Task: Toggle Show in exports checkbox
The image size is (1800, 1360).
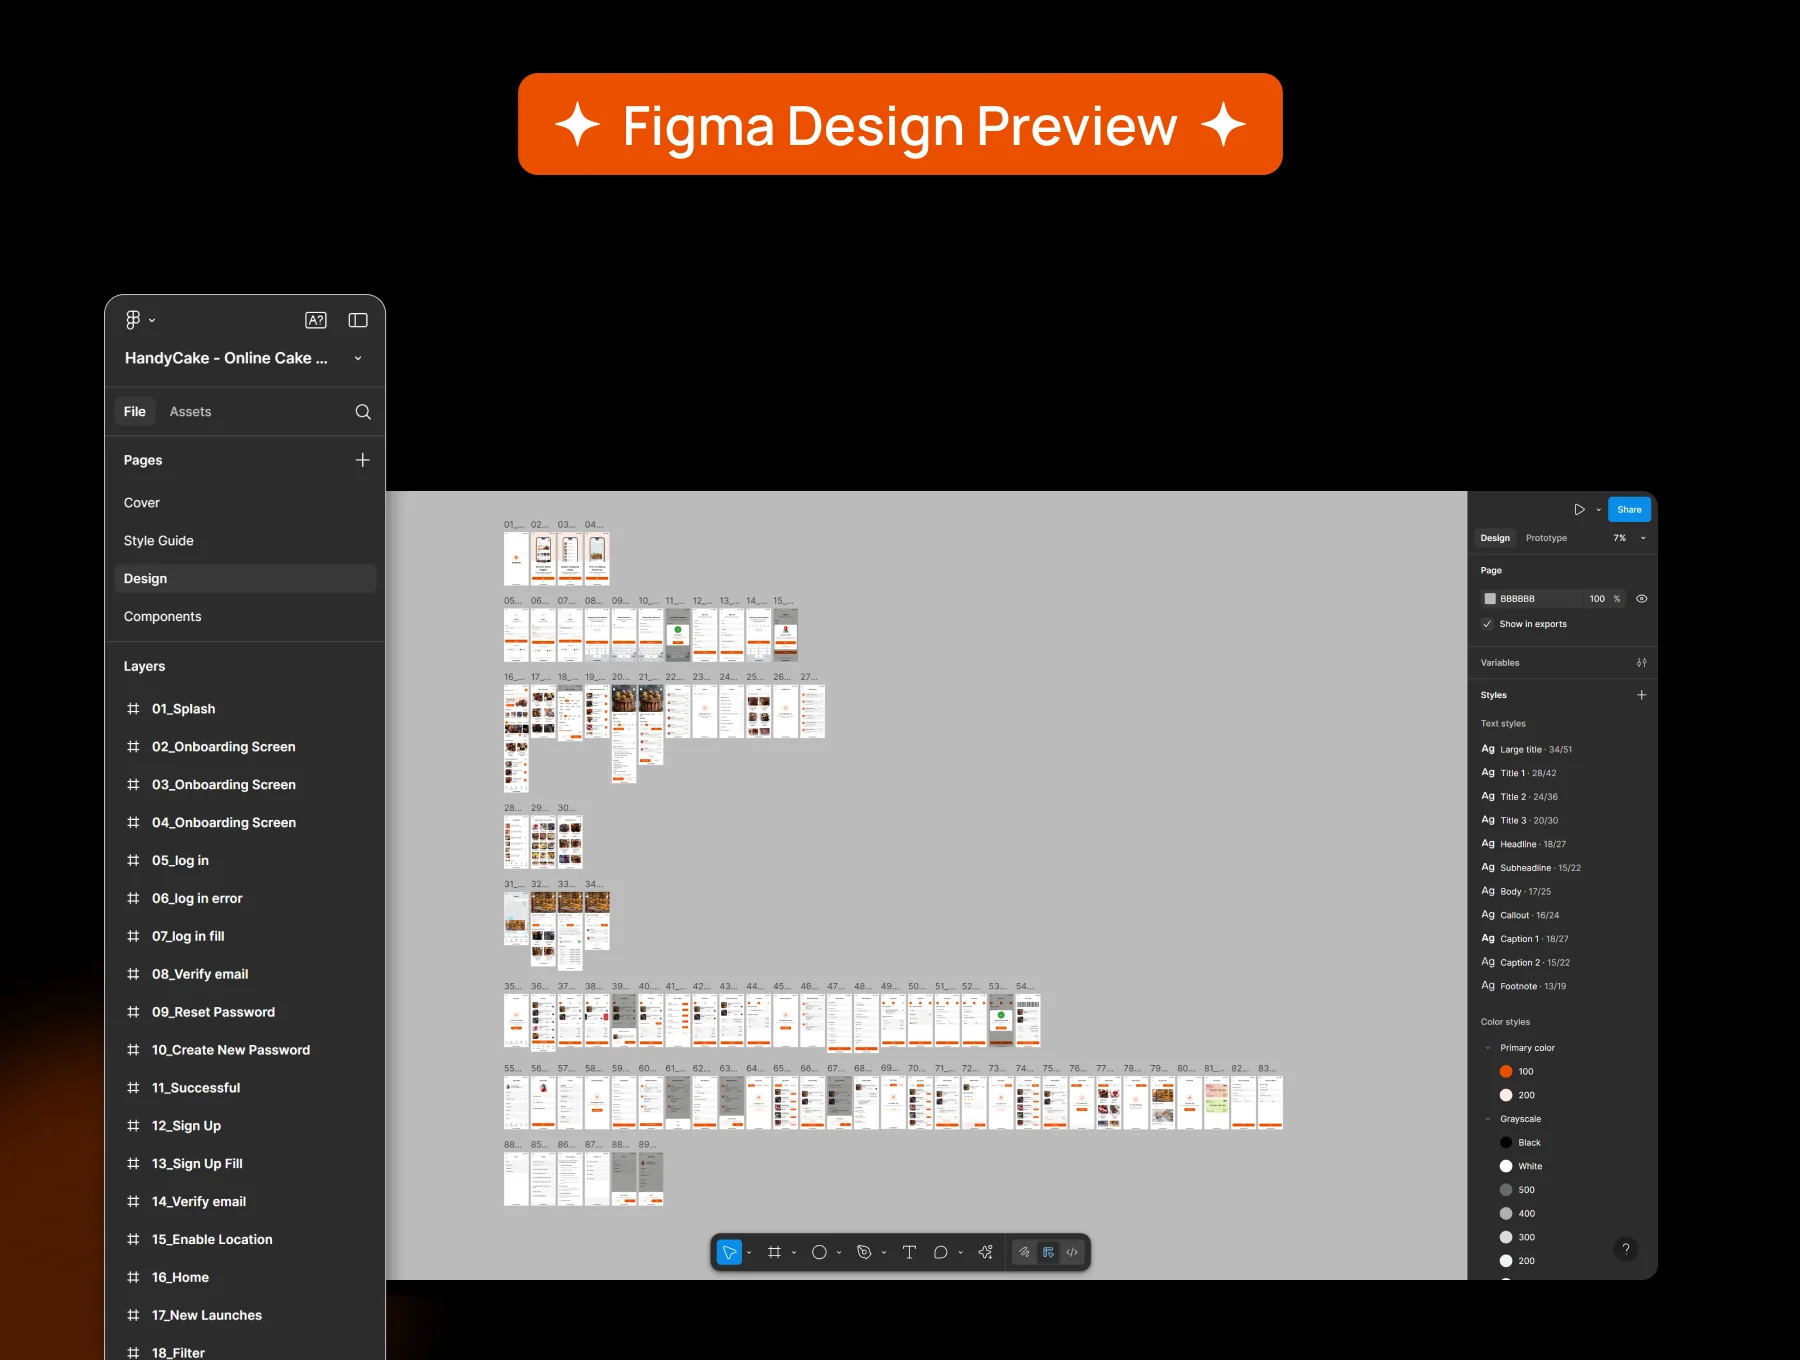Action: (x=1488, y=624)
